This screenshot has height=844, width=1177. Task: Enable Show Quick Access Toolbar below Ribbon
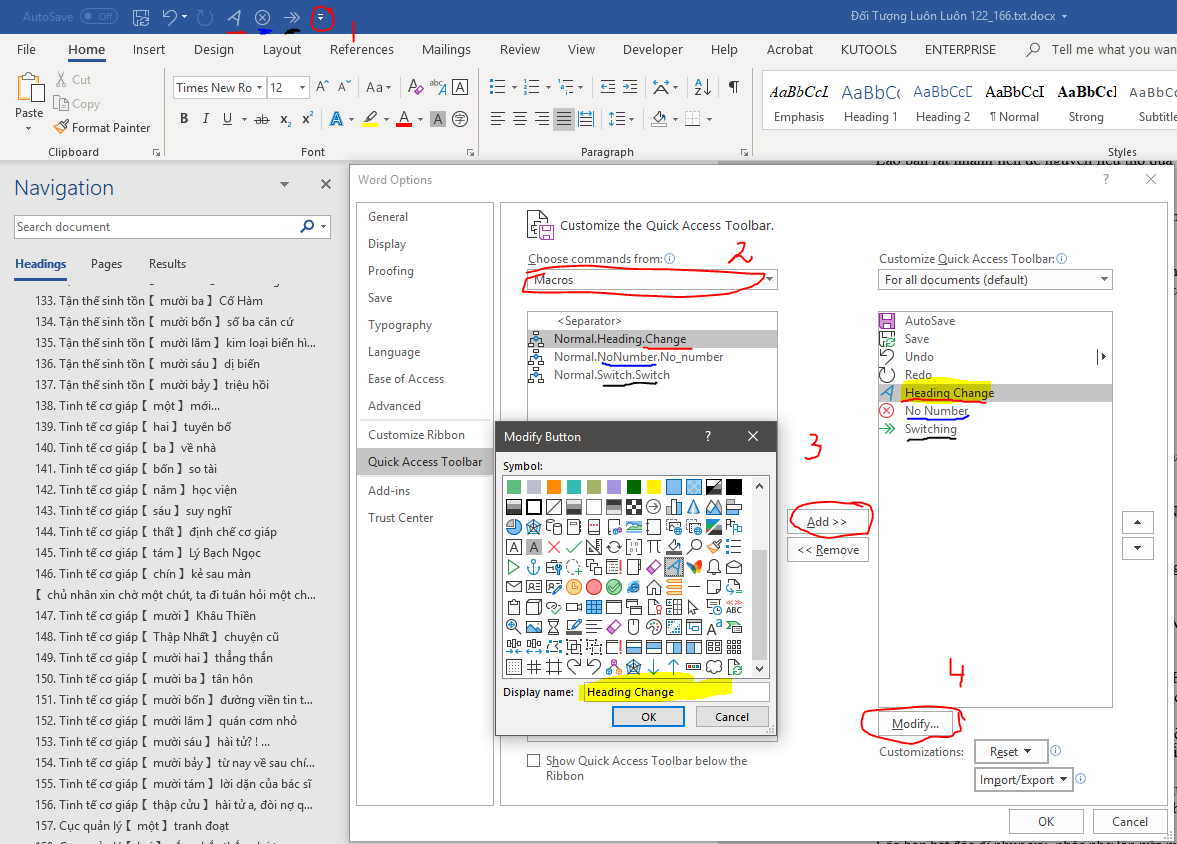coord(534,761)
